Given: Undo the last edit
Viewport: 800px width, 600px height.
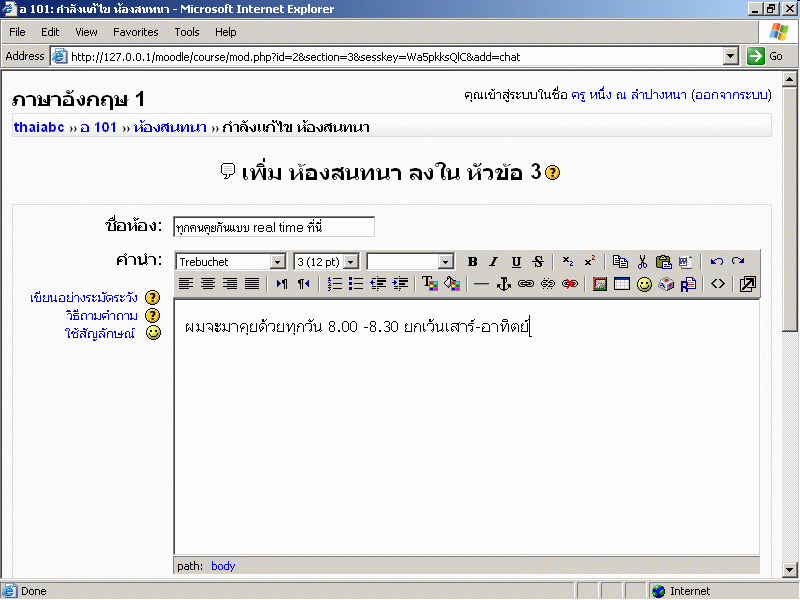Looking at the screenshot, I should pyautogui.click(x=716, y=262).
